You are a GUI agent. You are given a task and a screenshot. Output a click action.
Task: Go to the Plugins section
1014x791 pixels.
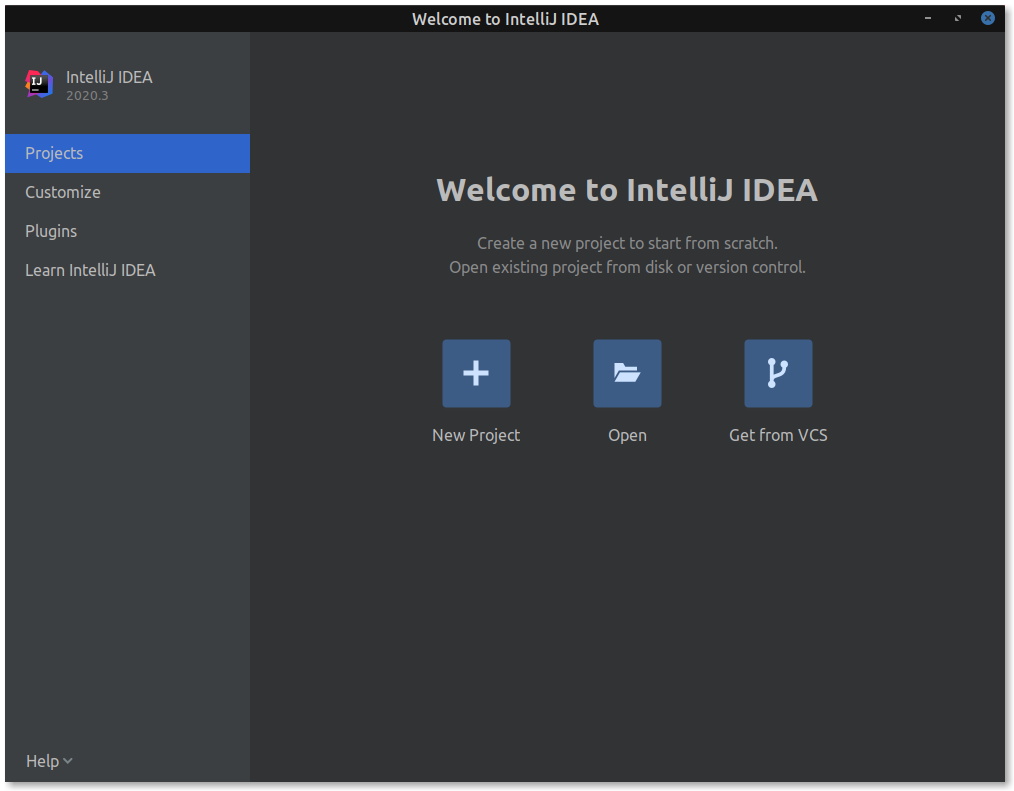click(x=127, y=231)
